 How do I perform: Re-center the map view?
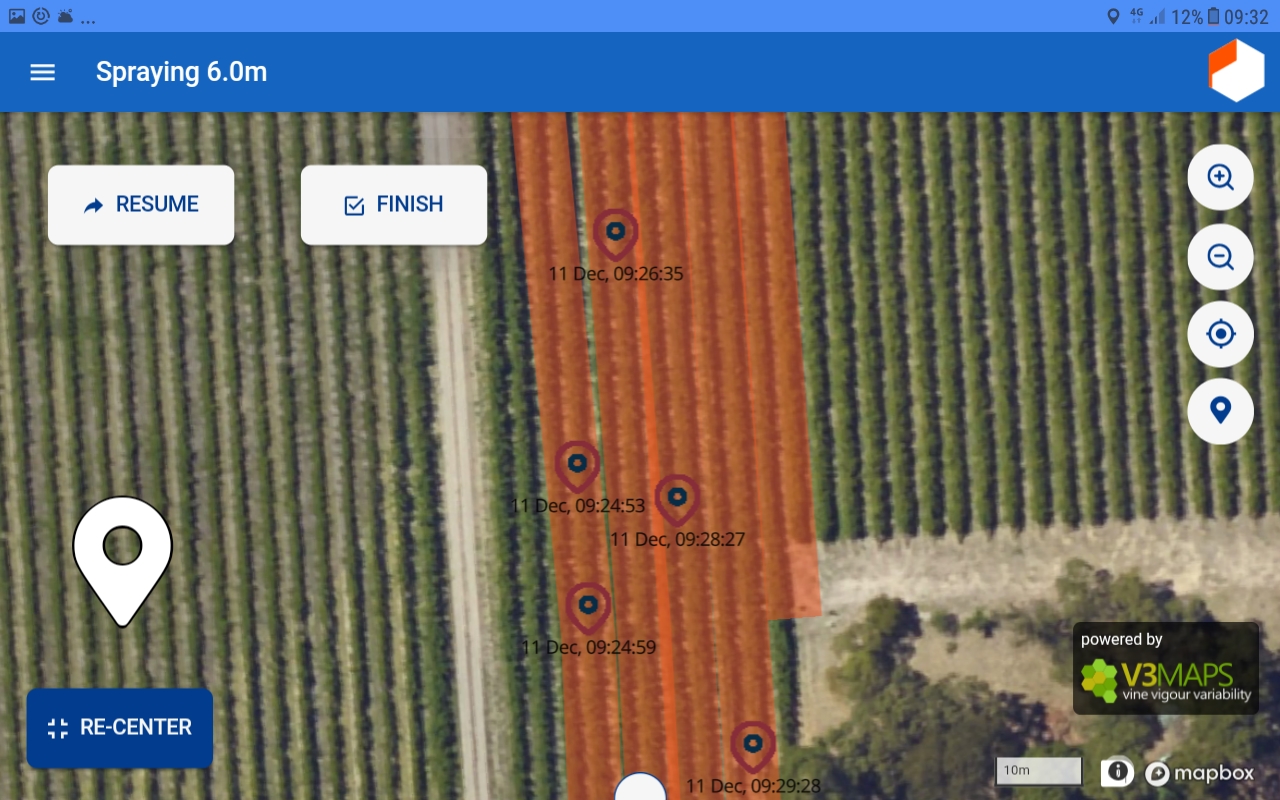click(120, 728)
